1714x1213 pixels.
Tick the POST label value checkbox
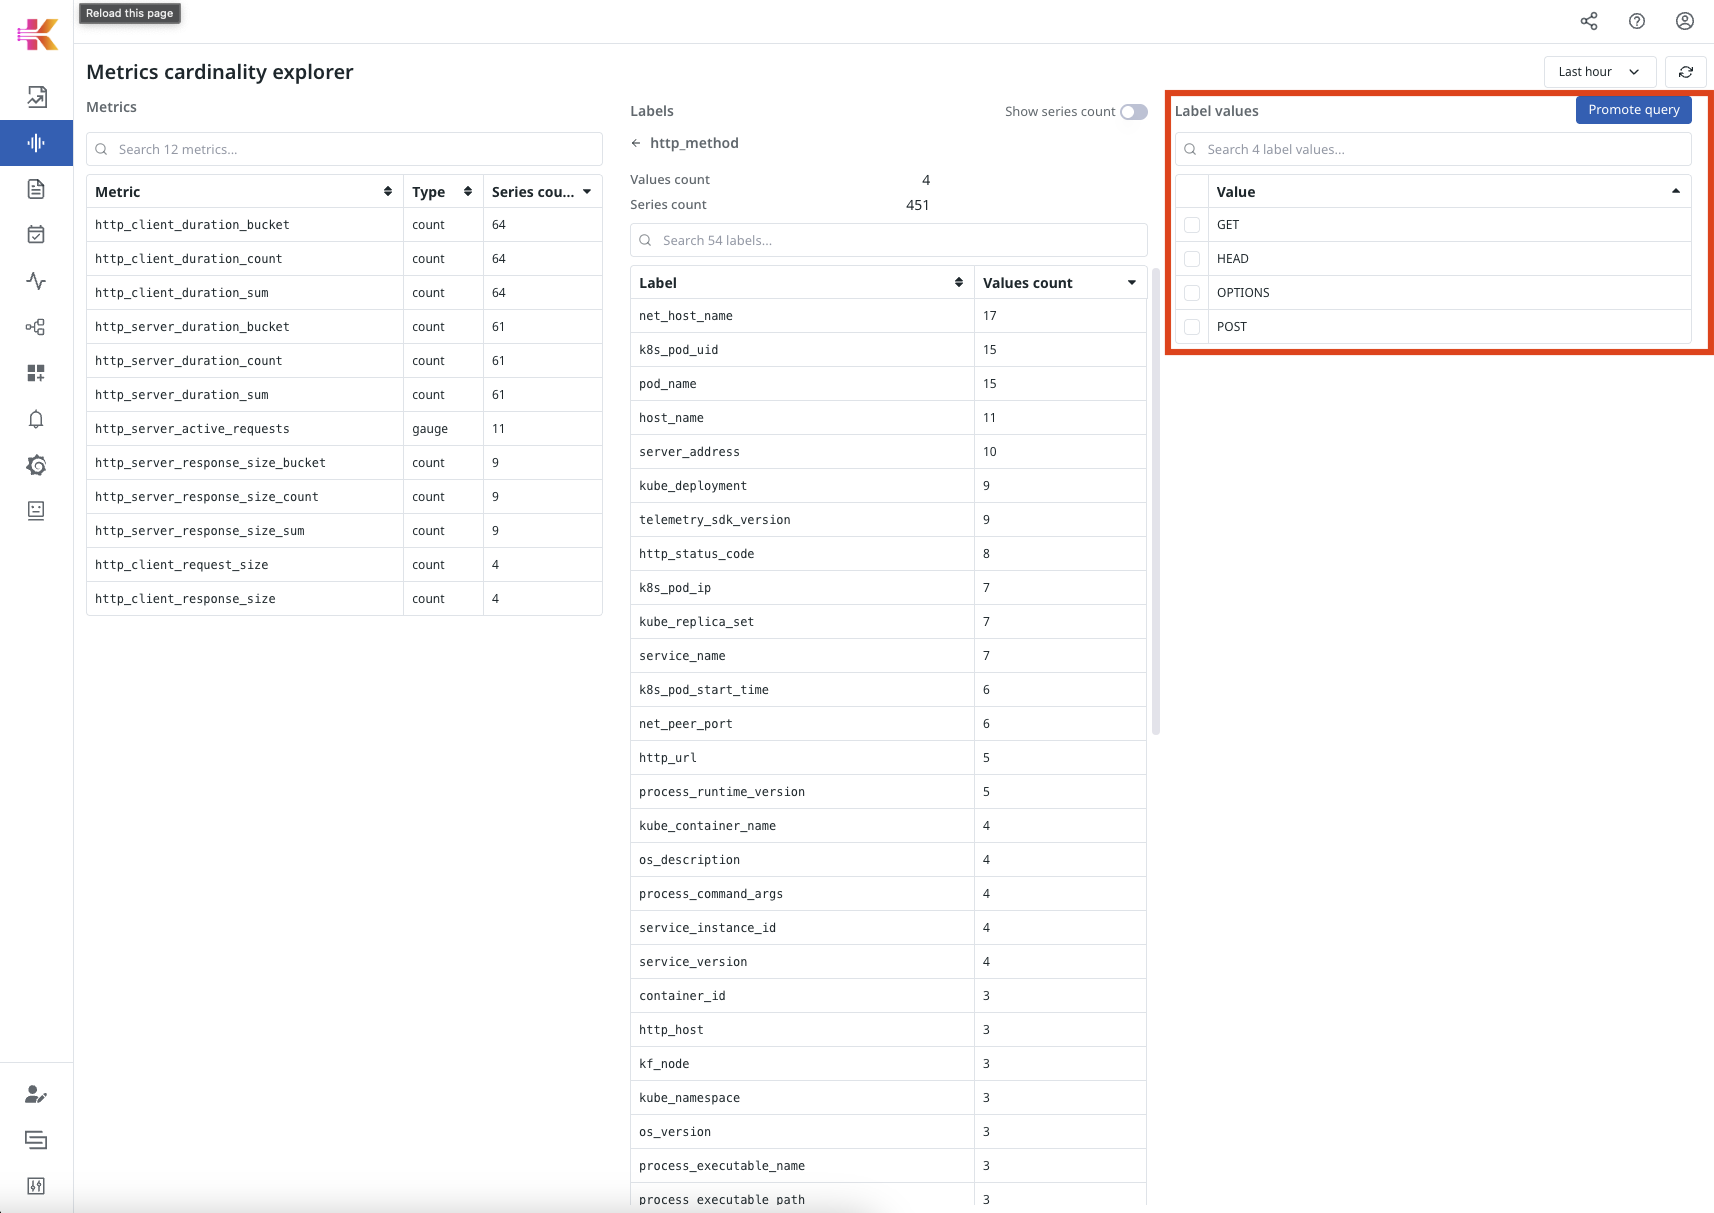pos(1192,327)
